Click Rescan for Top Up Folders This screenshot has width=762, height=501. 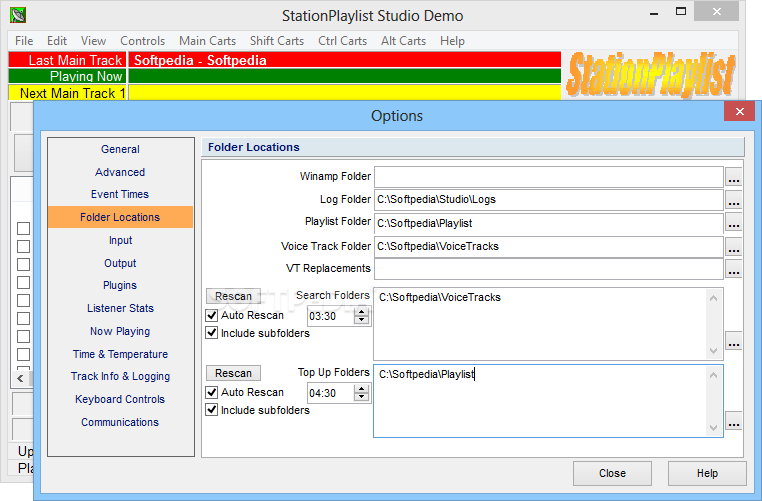tap(233, 373)
